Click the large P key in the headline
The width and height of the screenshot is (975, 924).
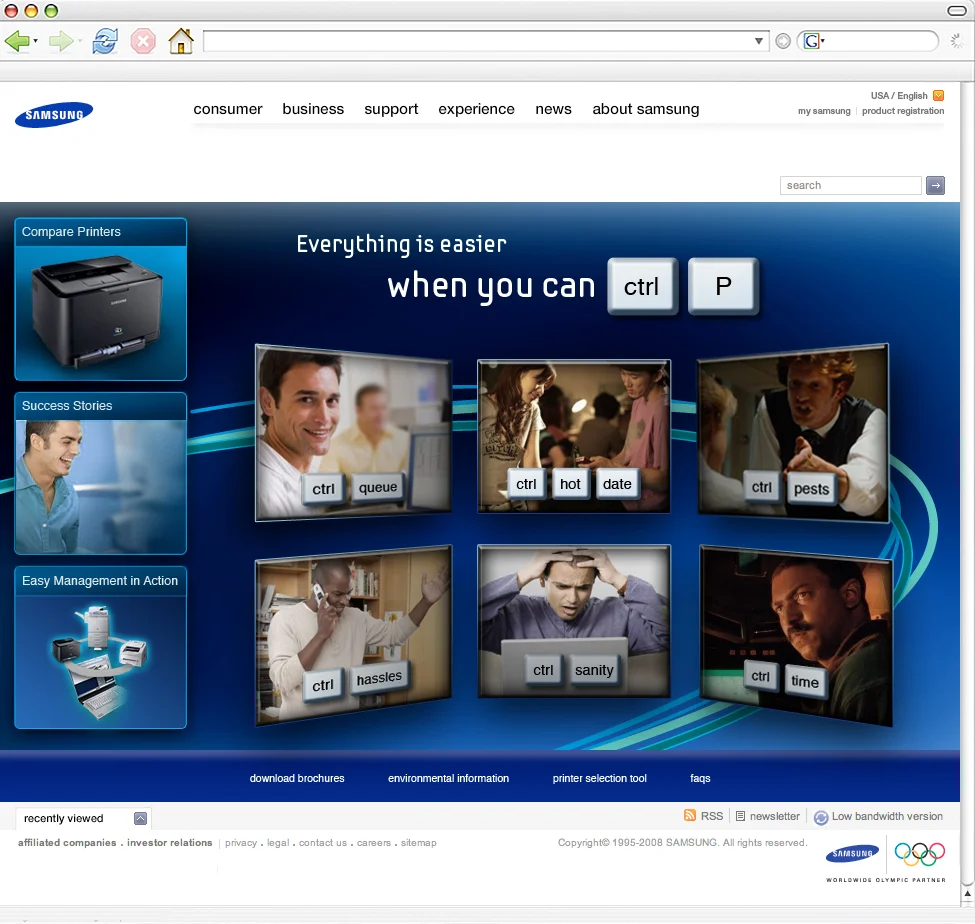(723, 287)
